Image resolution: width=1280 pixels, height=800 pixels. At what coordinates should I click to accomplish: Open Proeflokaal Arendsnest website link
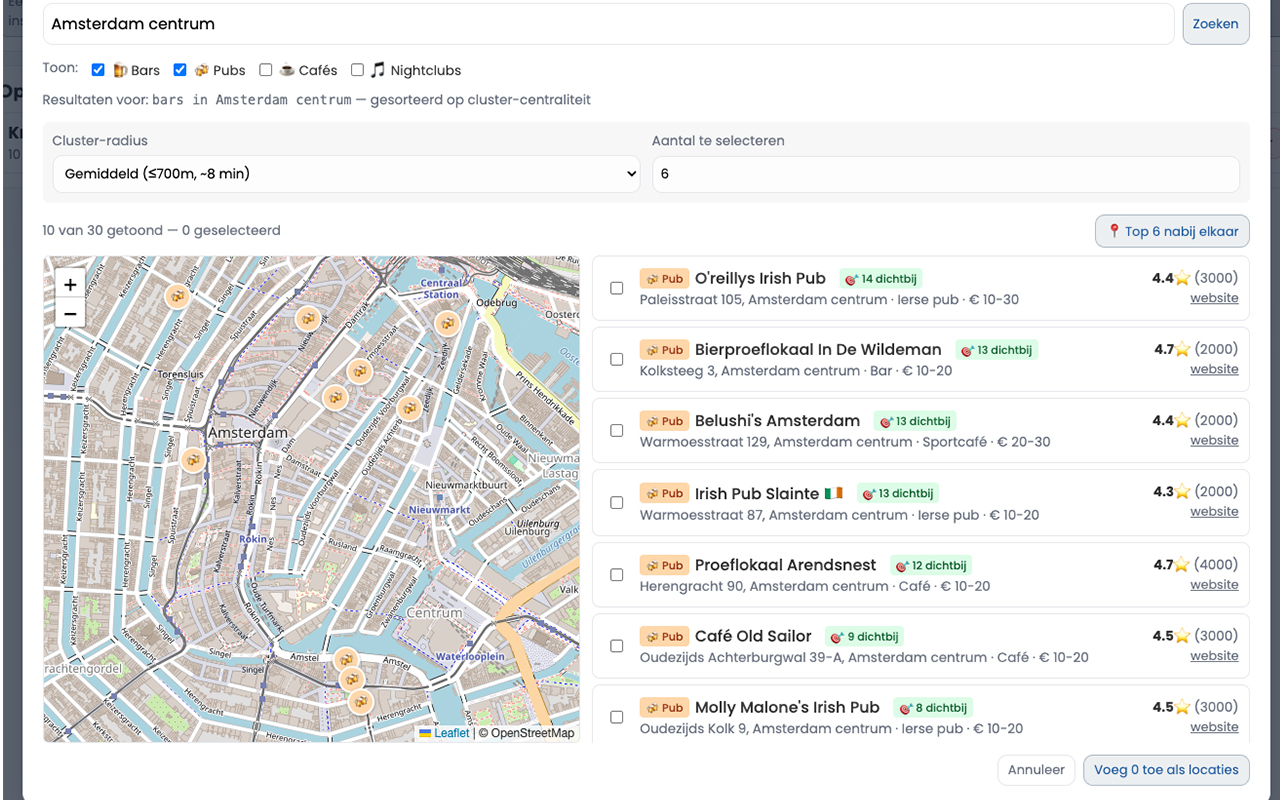tap(1214, 585)
